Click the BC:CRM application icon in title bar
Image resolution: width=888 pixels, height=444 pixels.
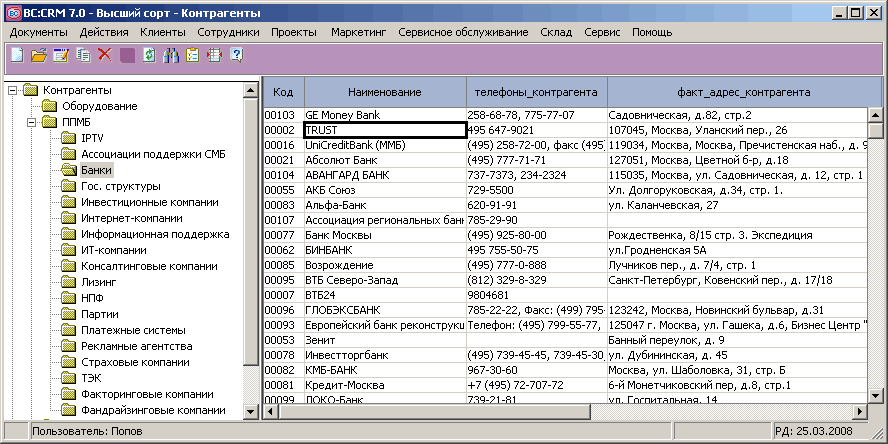click(12, 12)
